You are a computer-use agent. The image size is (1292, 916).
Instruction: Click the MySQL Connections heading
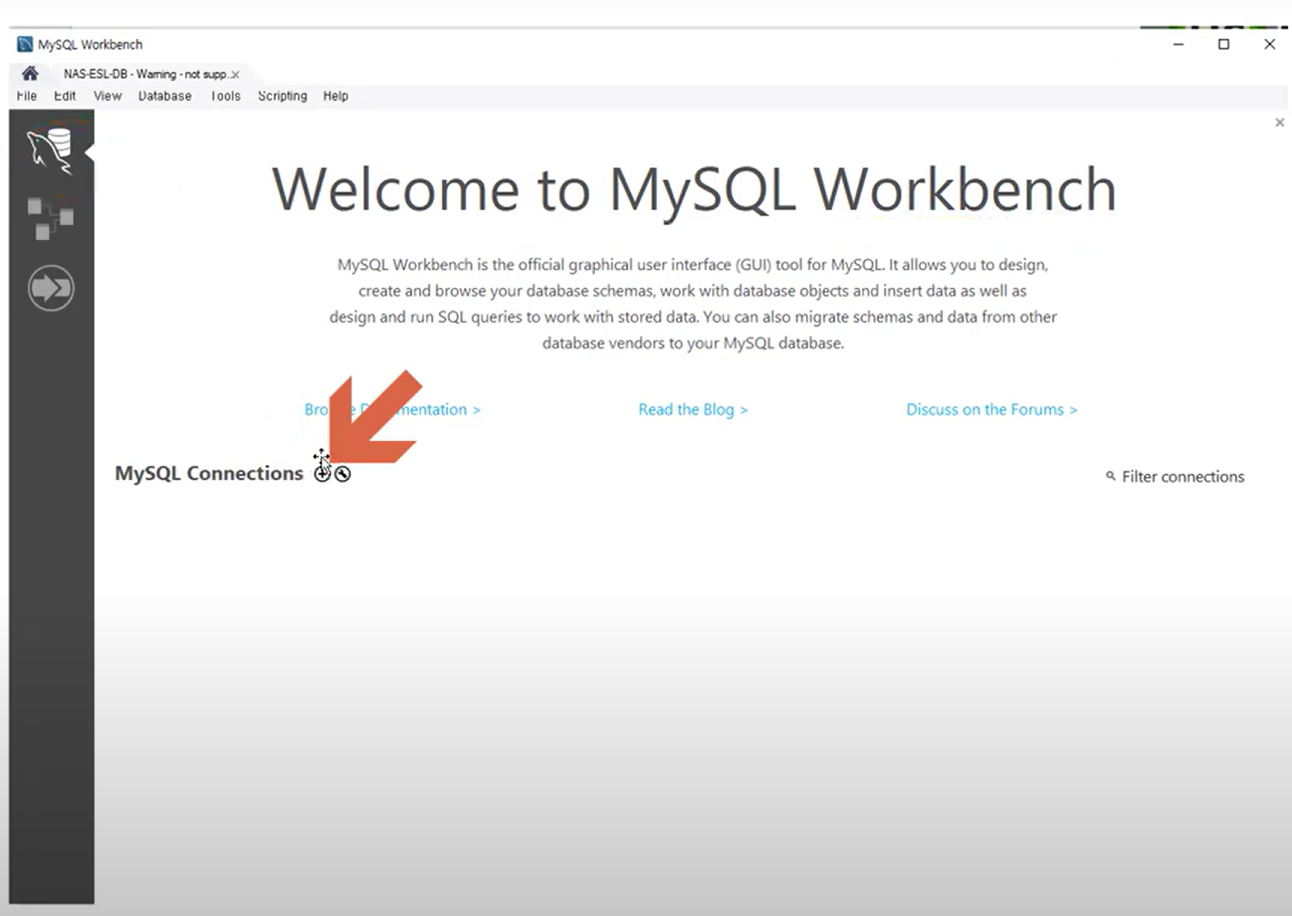209,473
